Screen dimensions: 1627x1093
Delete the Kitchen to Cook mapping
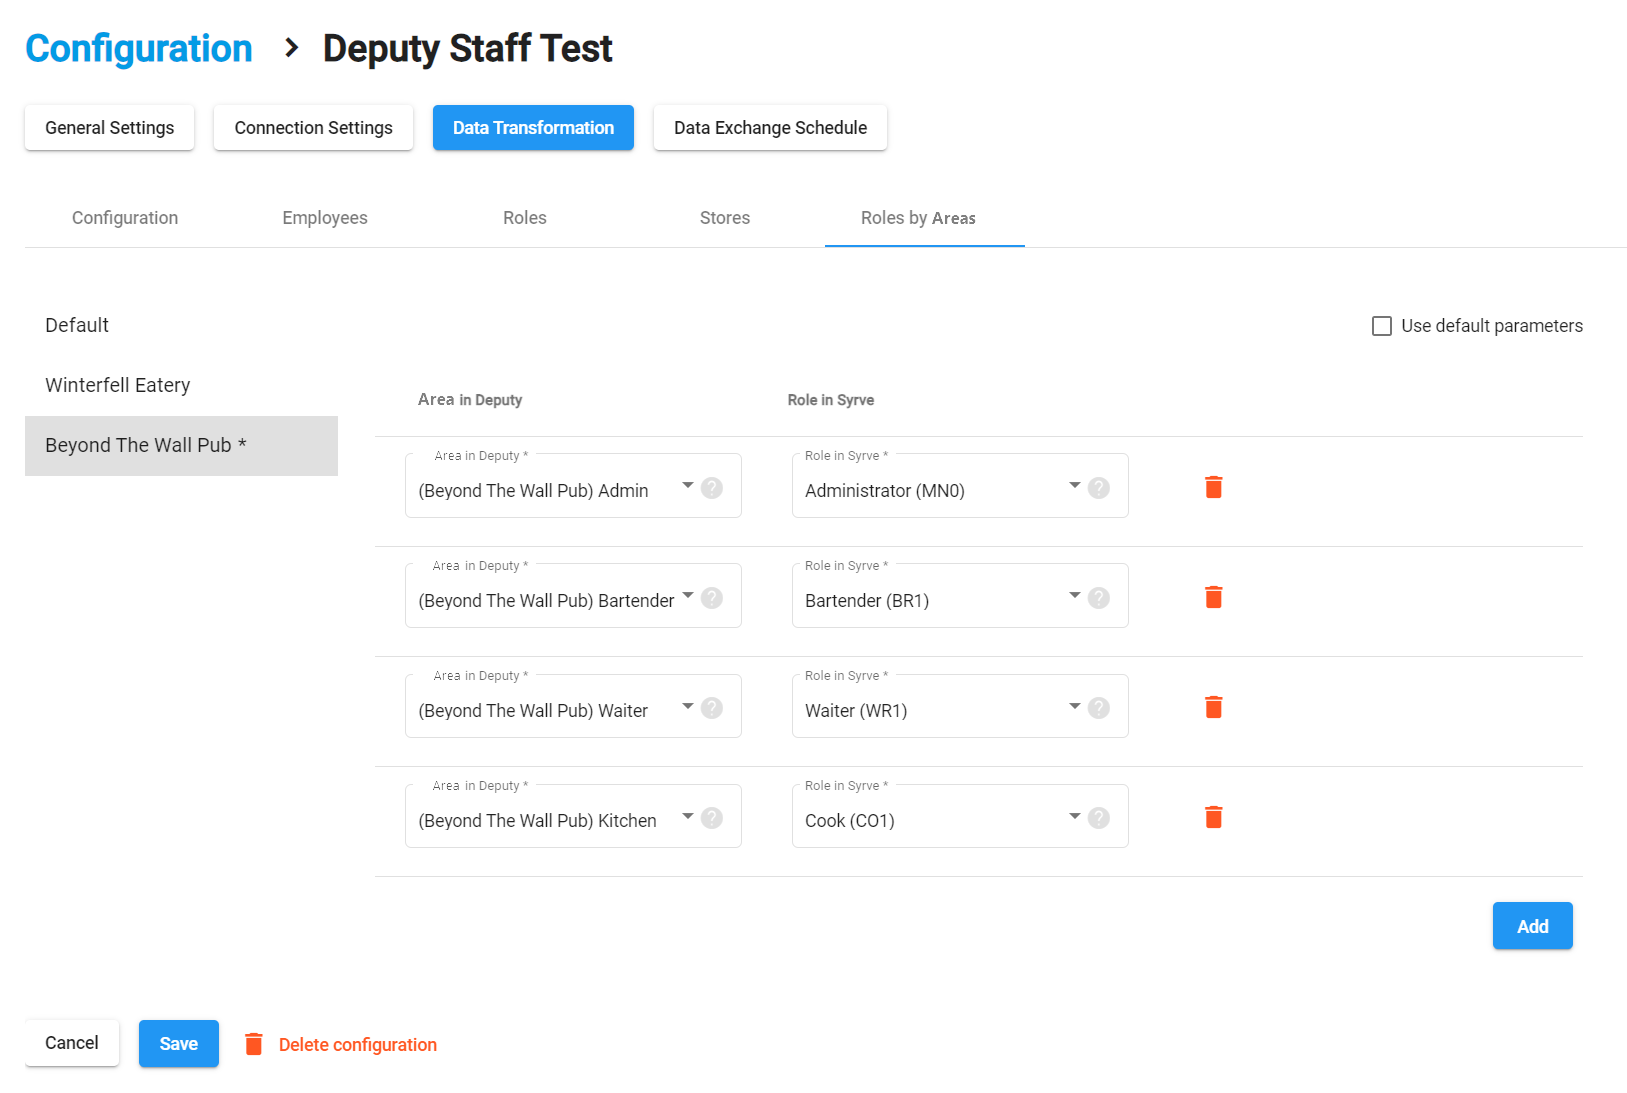[1213, 817]
